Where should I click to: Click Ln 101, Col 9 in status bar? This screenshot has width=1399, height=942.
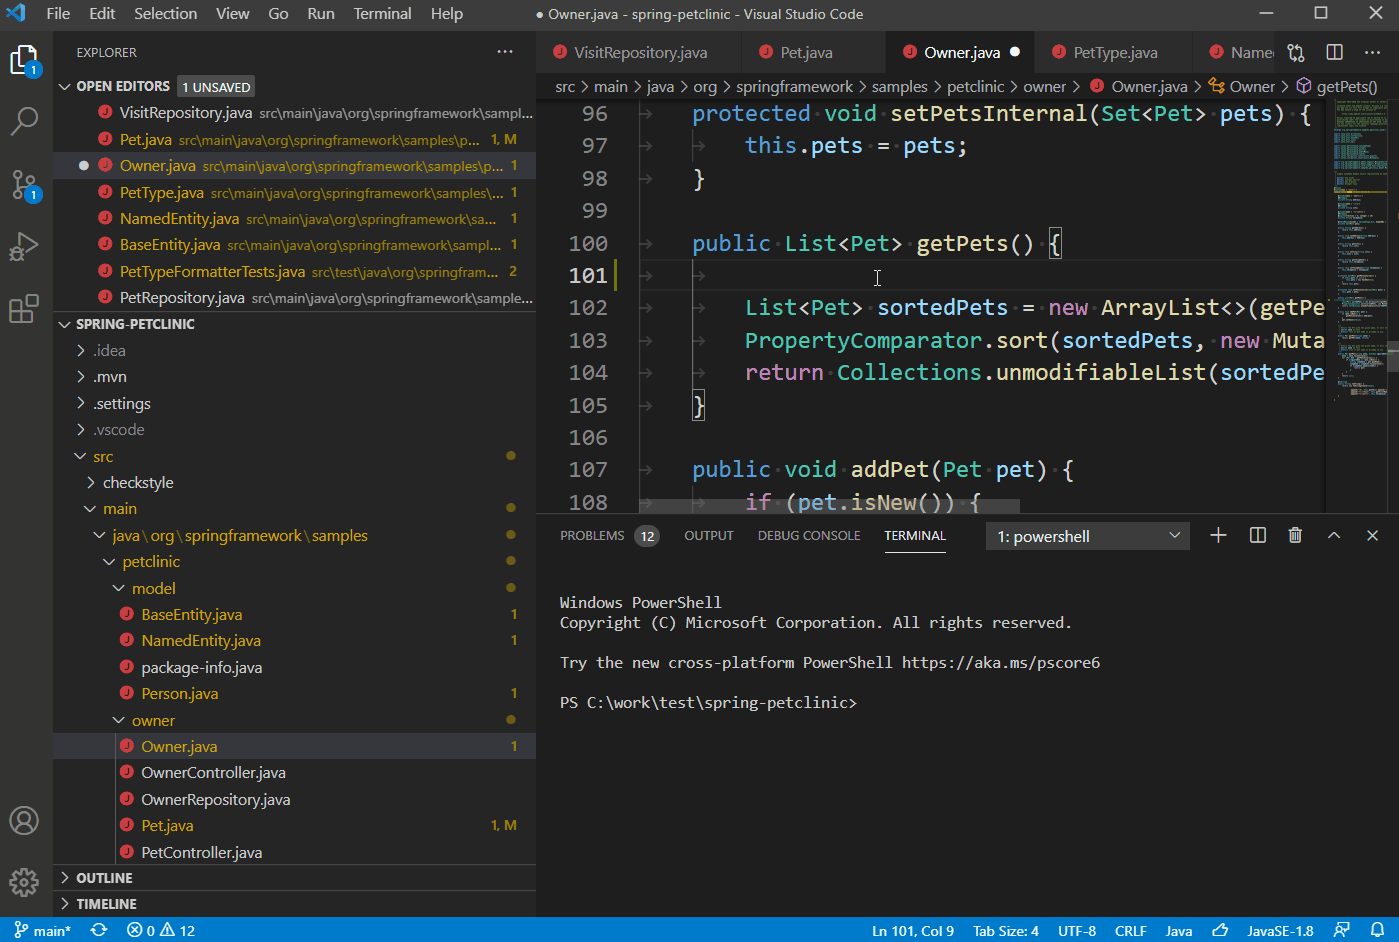913,930
